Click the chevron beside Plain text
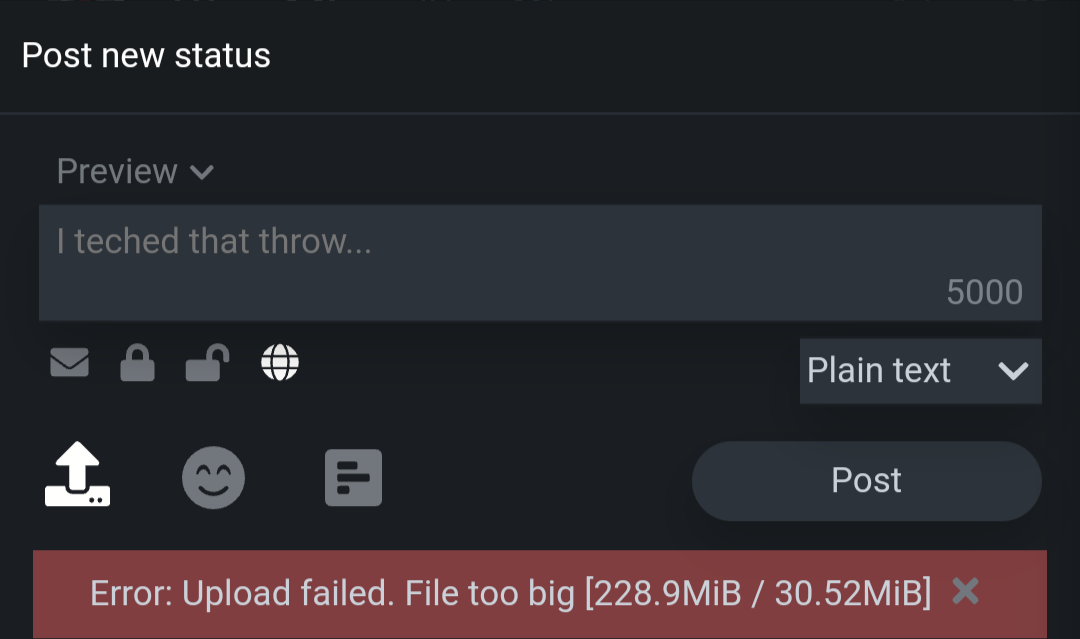This screenshot has width=1080, height=639. 1013,371
